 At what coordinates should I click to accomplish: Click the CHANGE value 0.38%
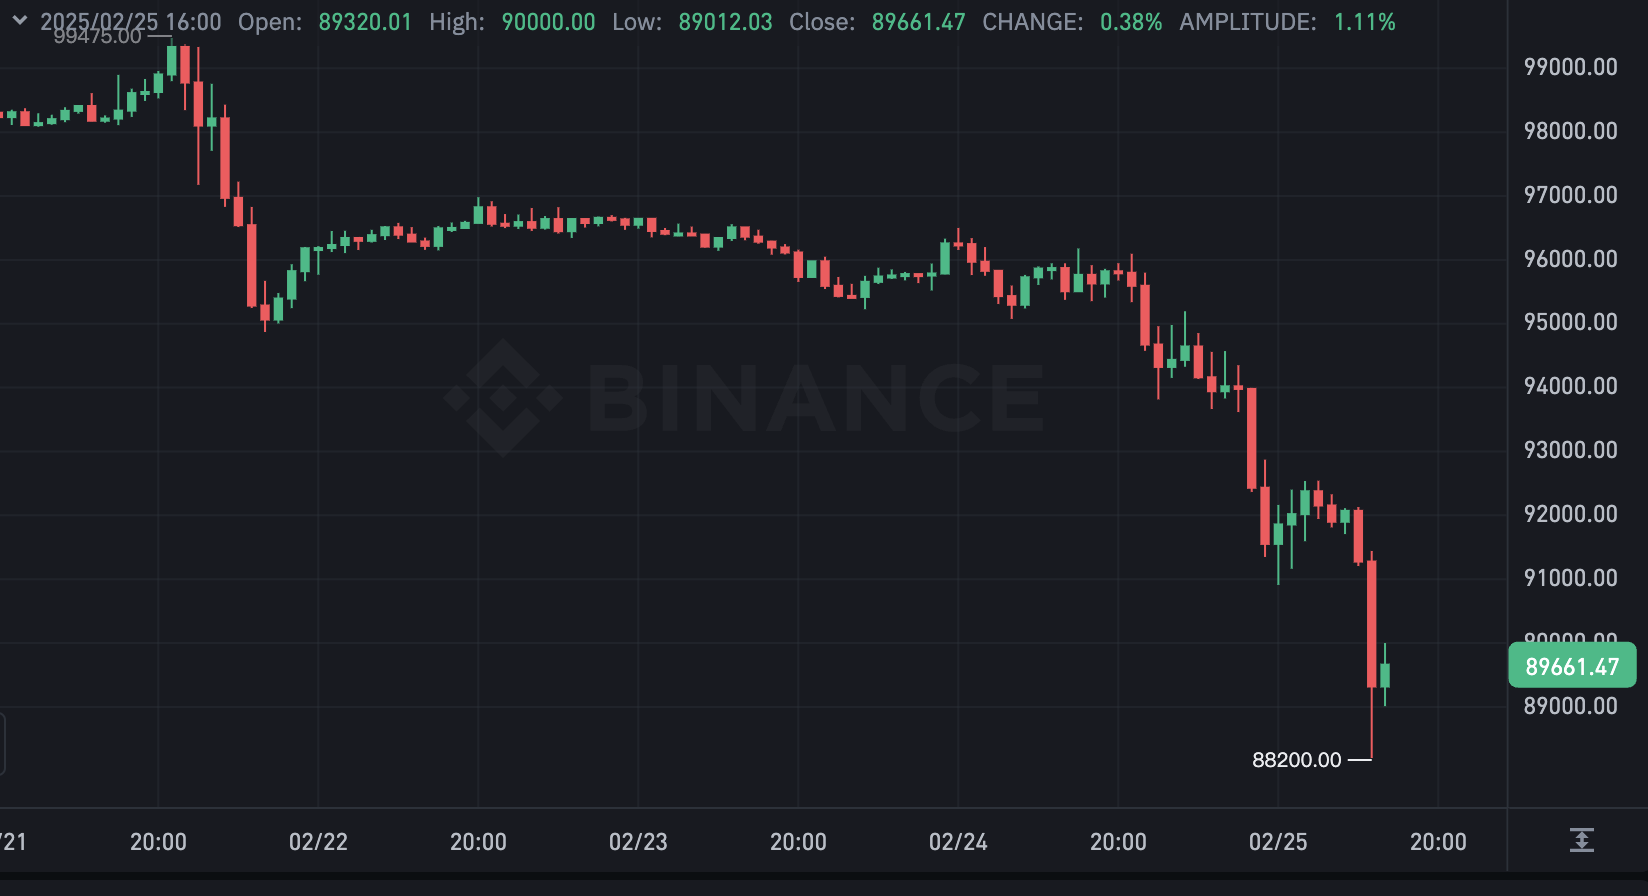pyautogui.click(x=1131, y=22)
